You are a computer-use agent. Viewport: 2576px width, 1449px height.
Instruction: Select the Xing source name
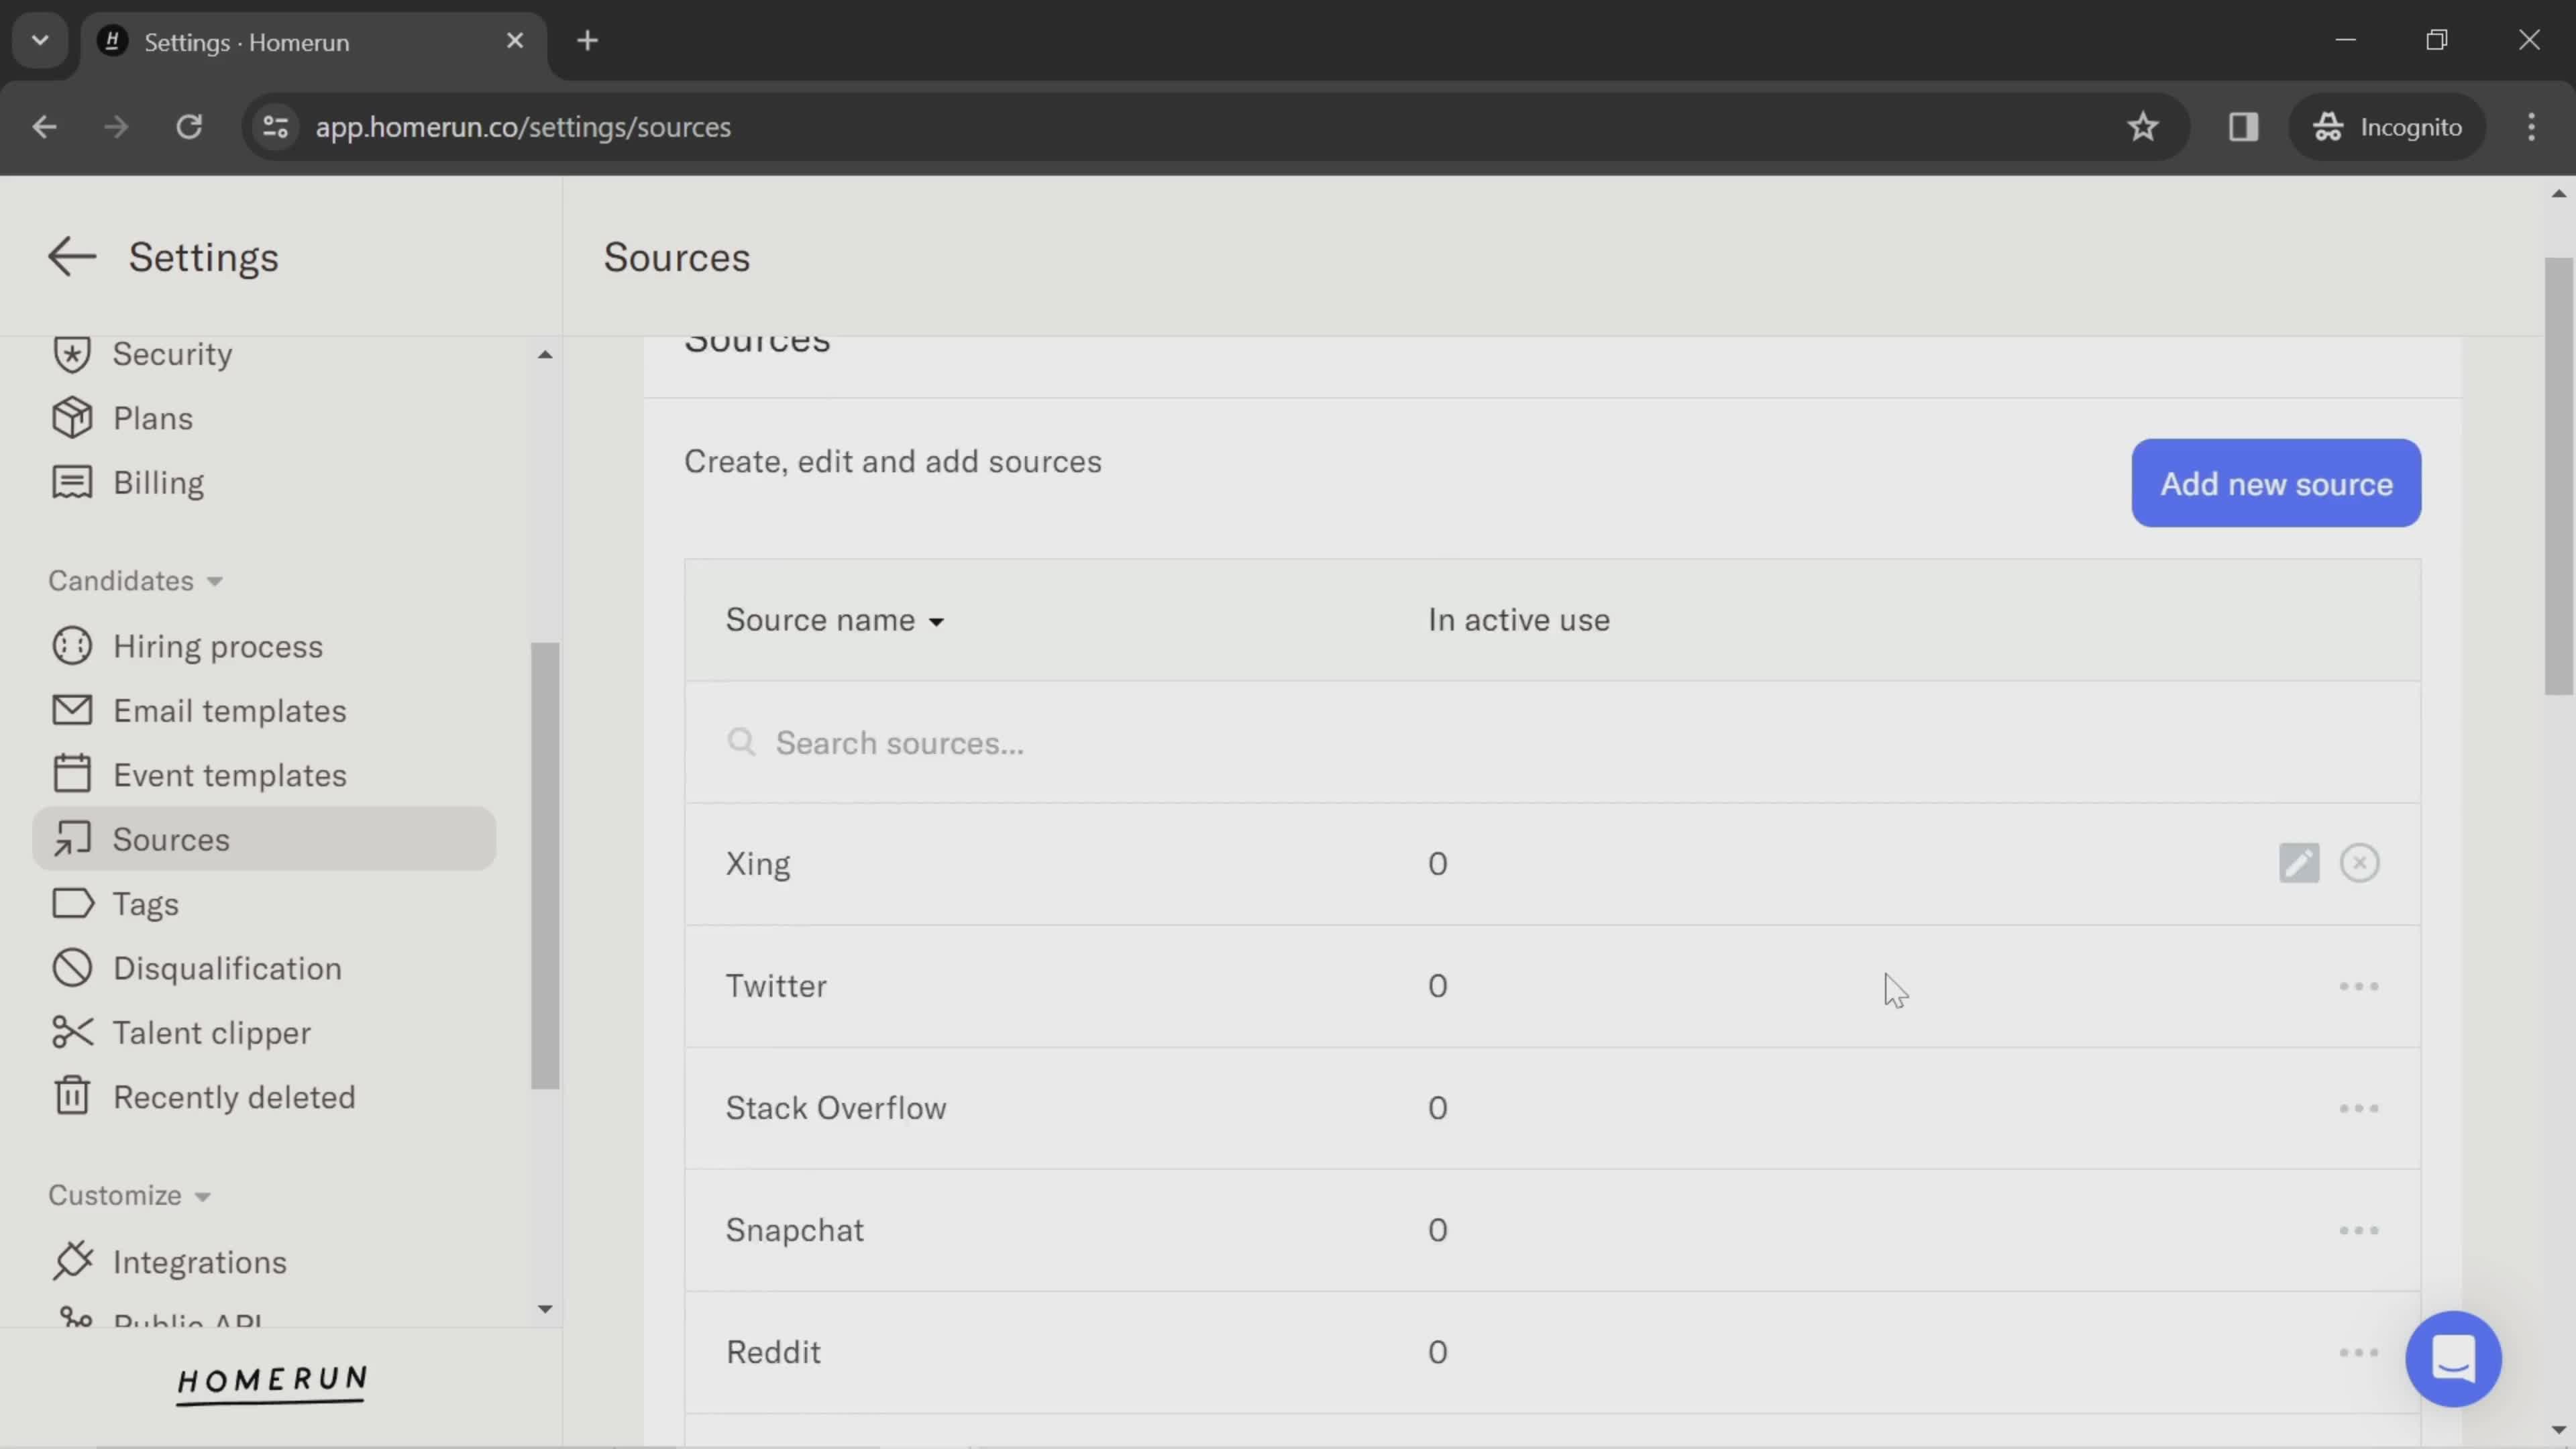[758, 864]
